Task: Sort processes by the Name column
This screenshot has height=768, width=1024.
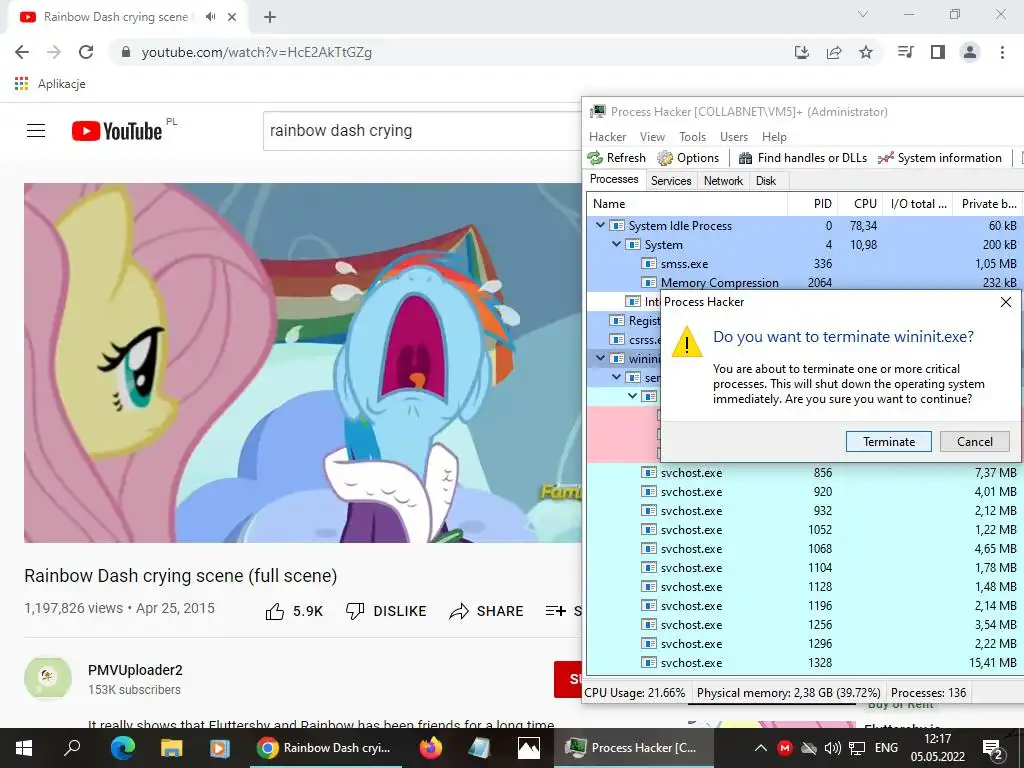Action: 687,204
